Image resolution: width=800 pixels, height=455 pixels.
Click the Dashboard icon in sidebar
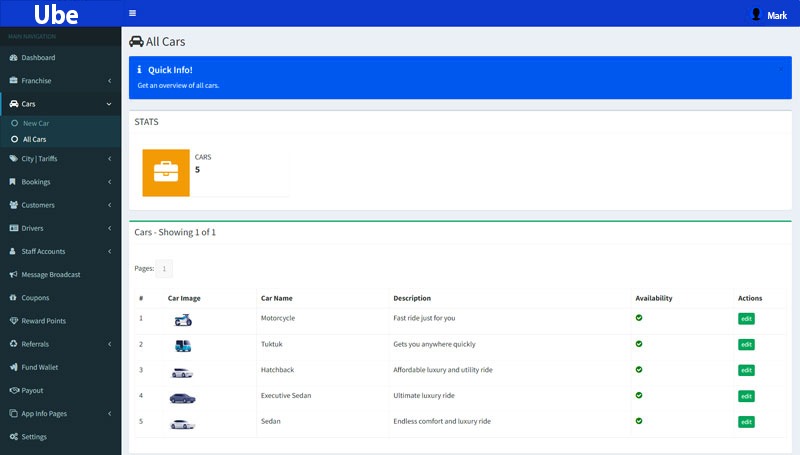click(13, 58)
